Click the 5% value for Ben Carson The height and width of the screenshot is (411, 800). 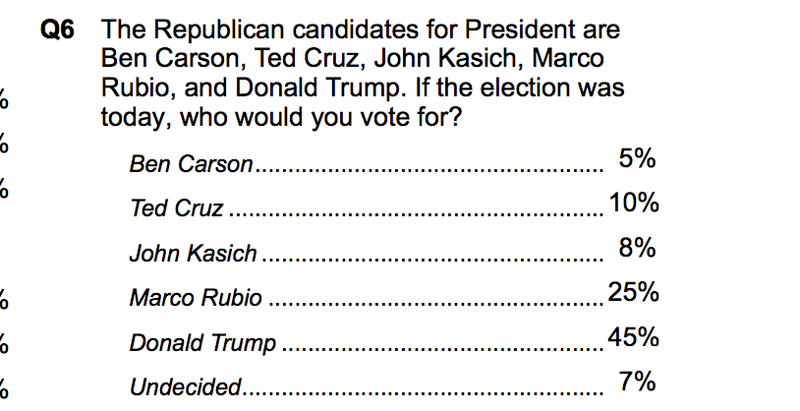coord(637,159)
